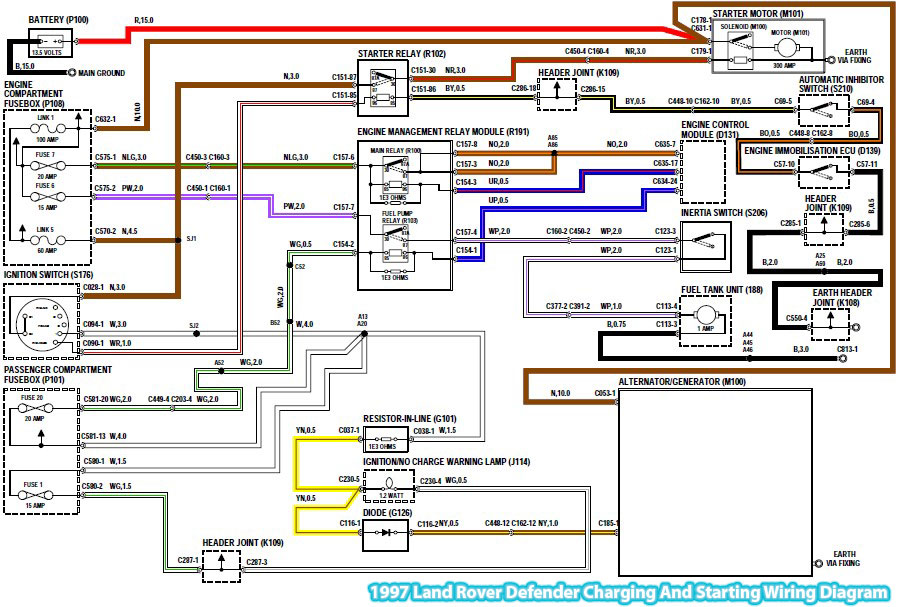Viewport: 897px width, 607px height.
Task: Select the 'C028-1 N,3.0' wire label
Action: tap(104, 287)
